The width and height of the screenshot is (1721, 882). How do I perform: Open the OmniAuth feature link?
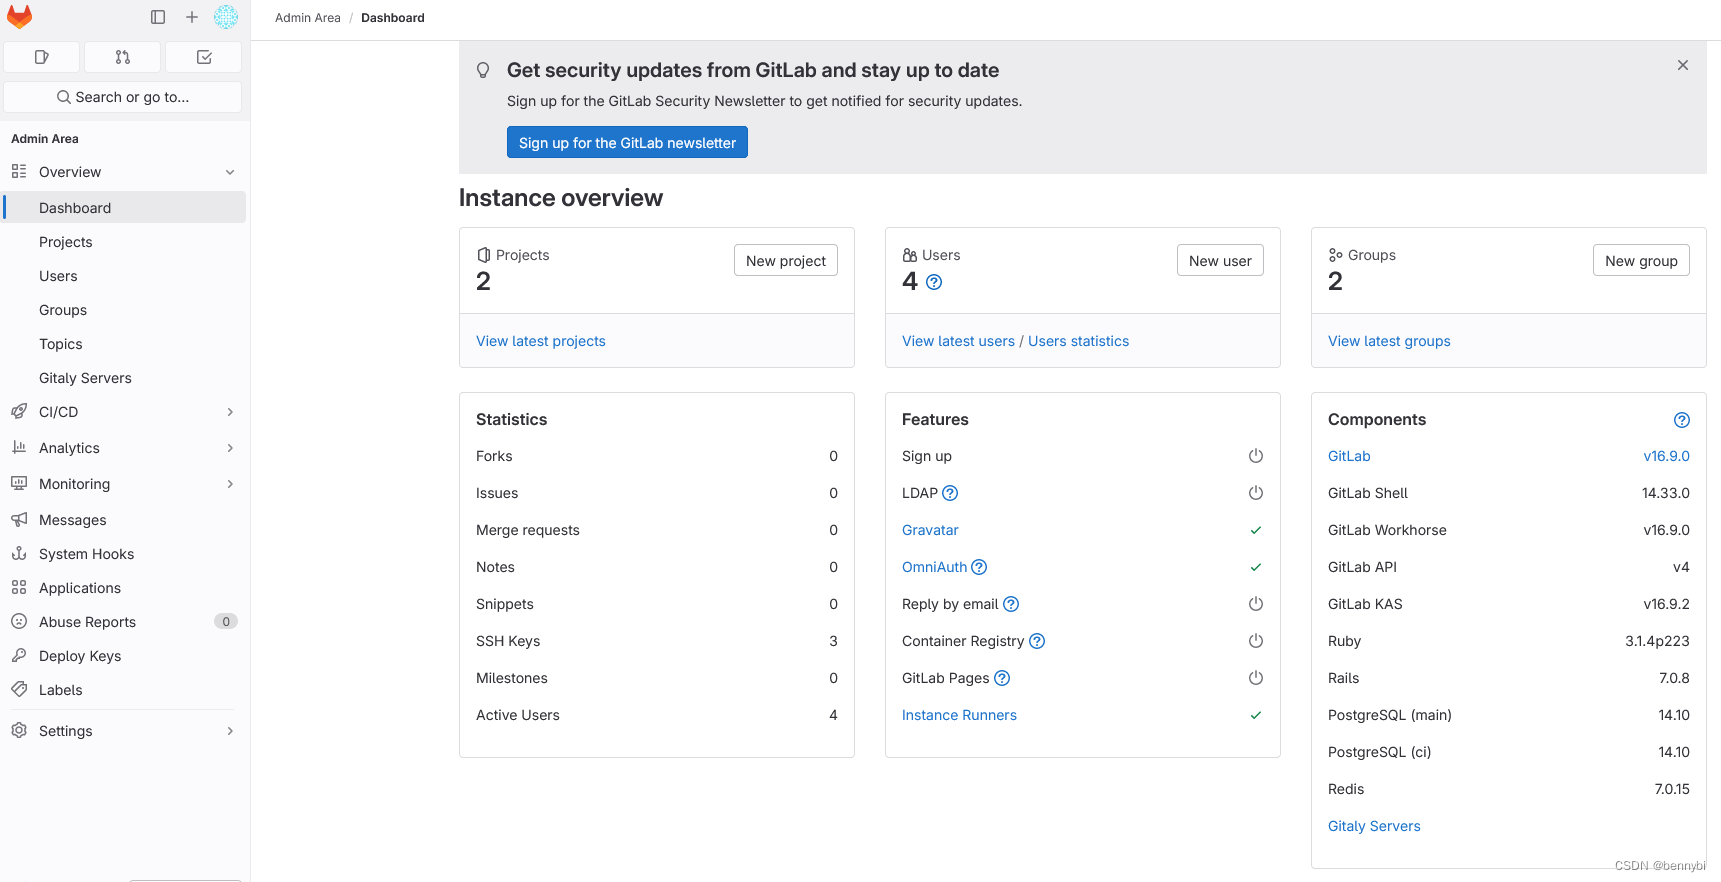934,567
